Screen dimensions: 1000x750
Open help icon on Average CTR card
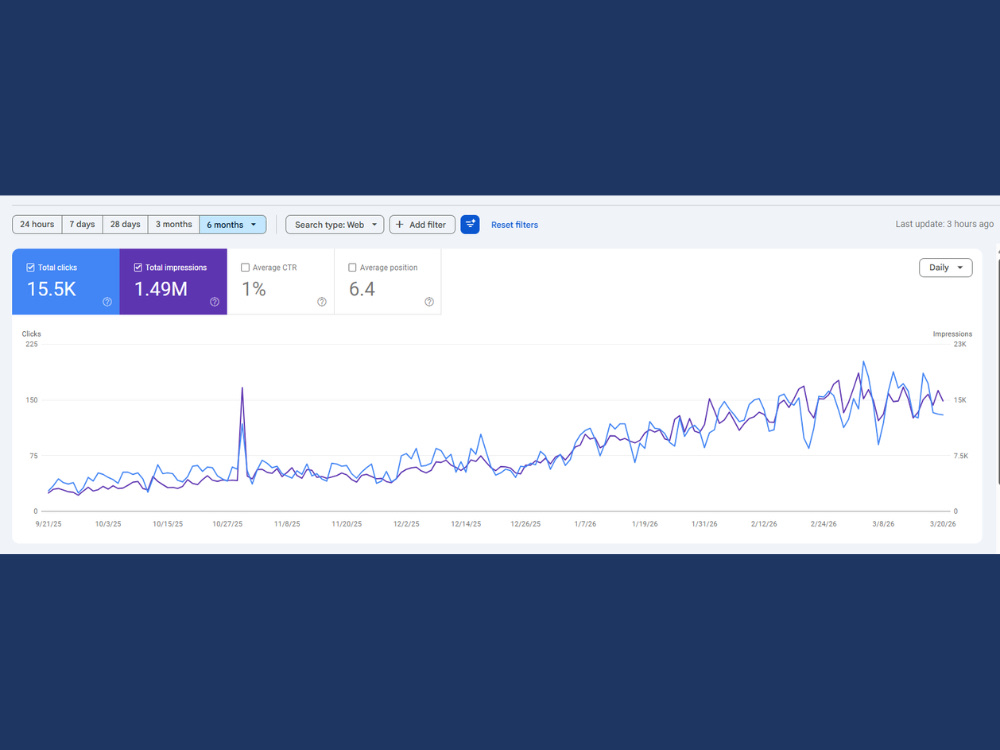(x=322, y=302)
